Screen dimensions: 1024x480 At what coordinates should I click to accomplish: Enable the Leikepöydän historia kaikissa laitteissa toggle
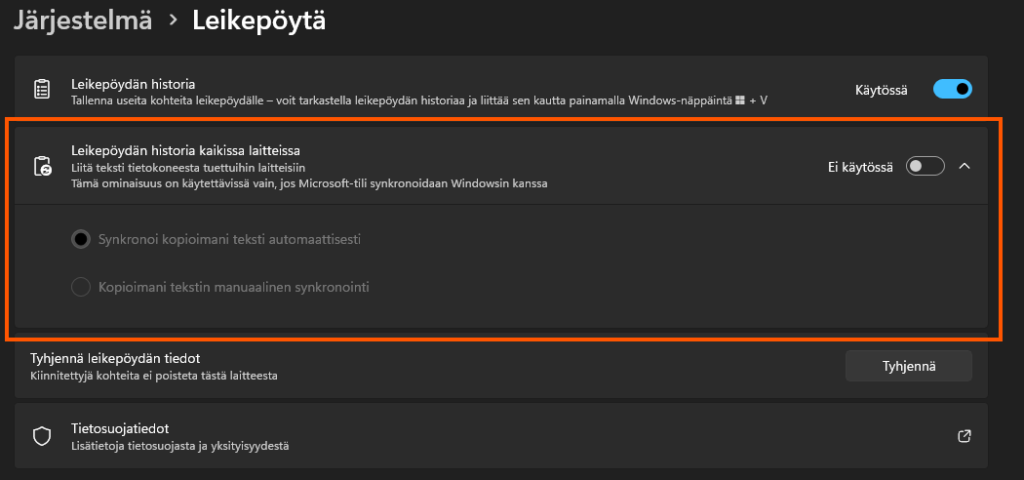click(925, 166)
